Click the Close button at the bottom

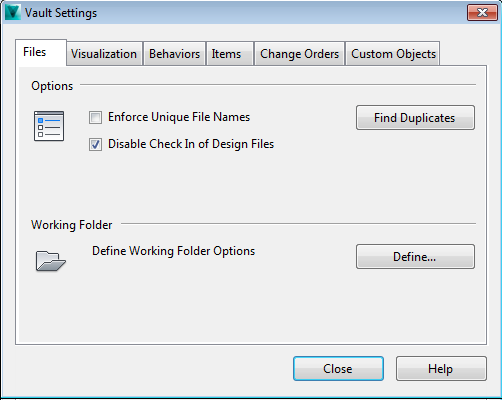click(x=338, y=369)
